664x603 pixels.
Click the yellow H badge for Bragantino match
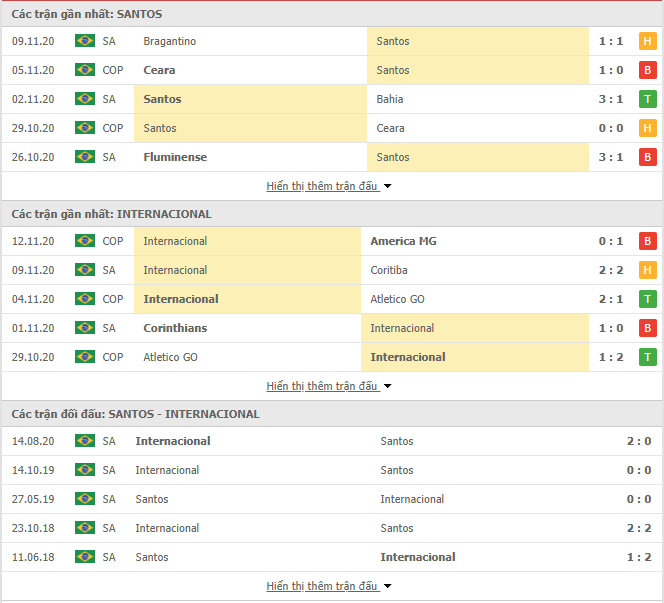(647, 41)
